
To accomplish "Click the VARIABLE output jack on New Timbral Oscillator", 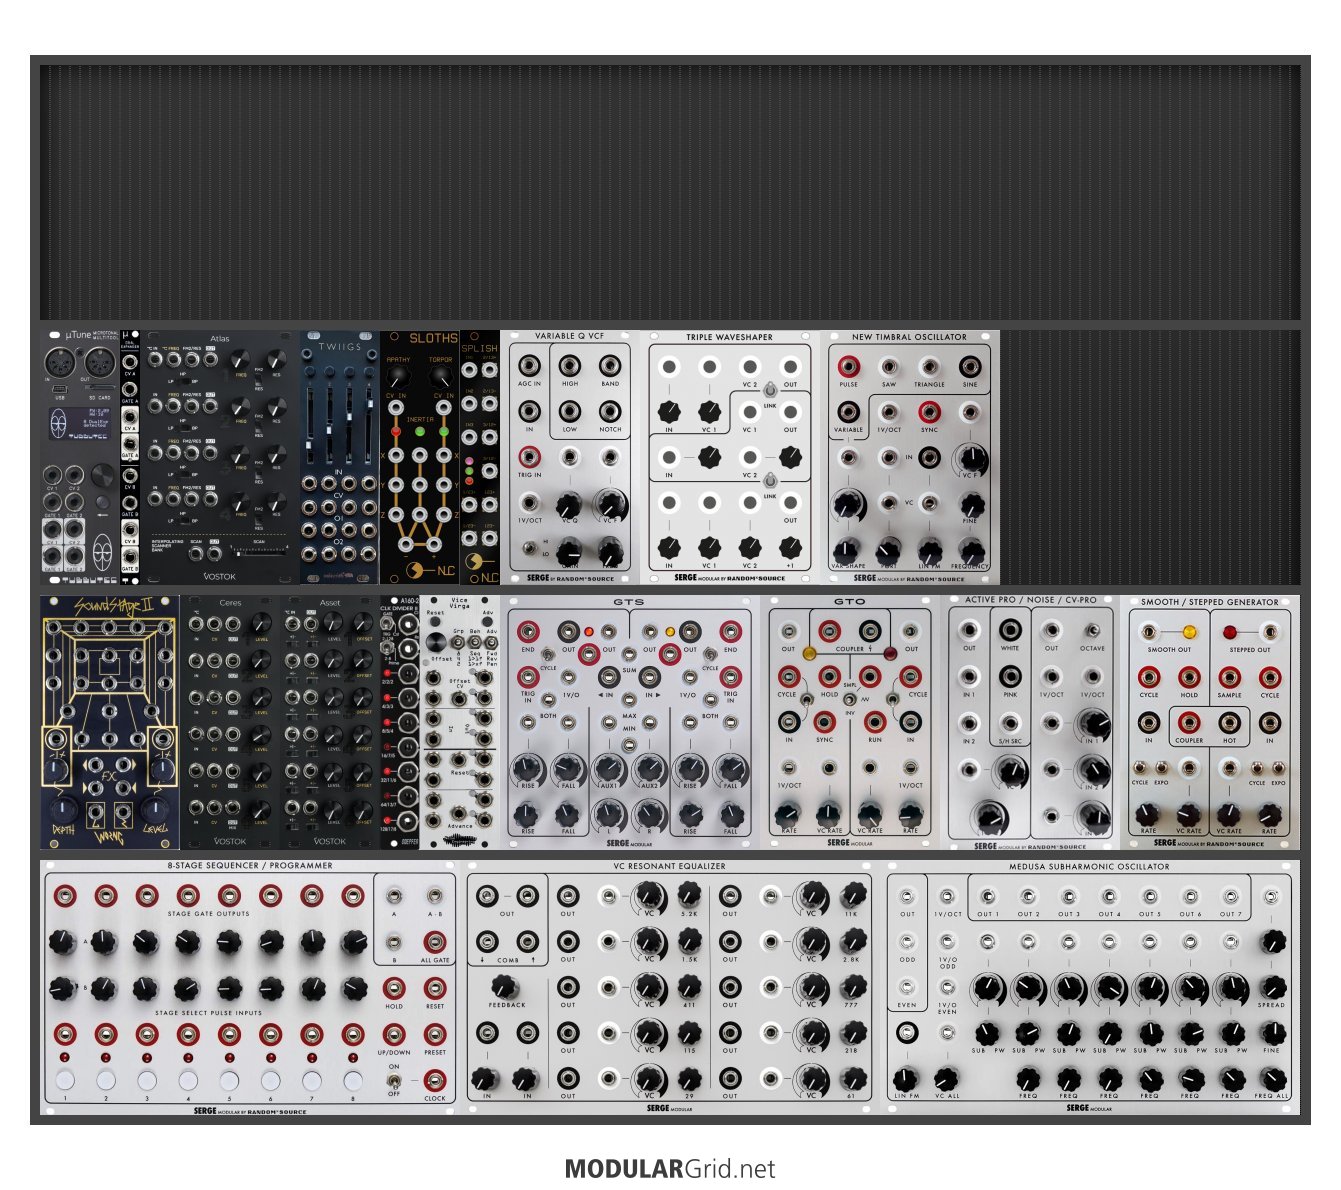I will tap(848, 411).
